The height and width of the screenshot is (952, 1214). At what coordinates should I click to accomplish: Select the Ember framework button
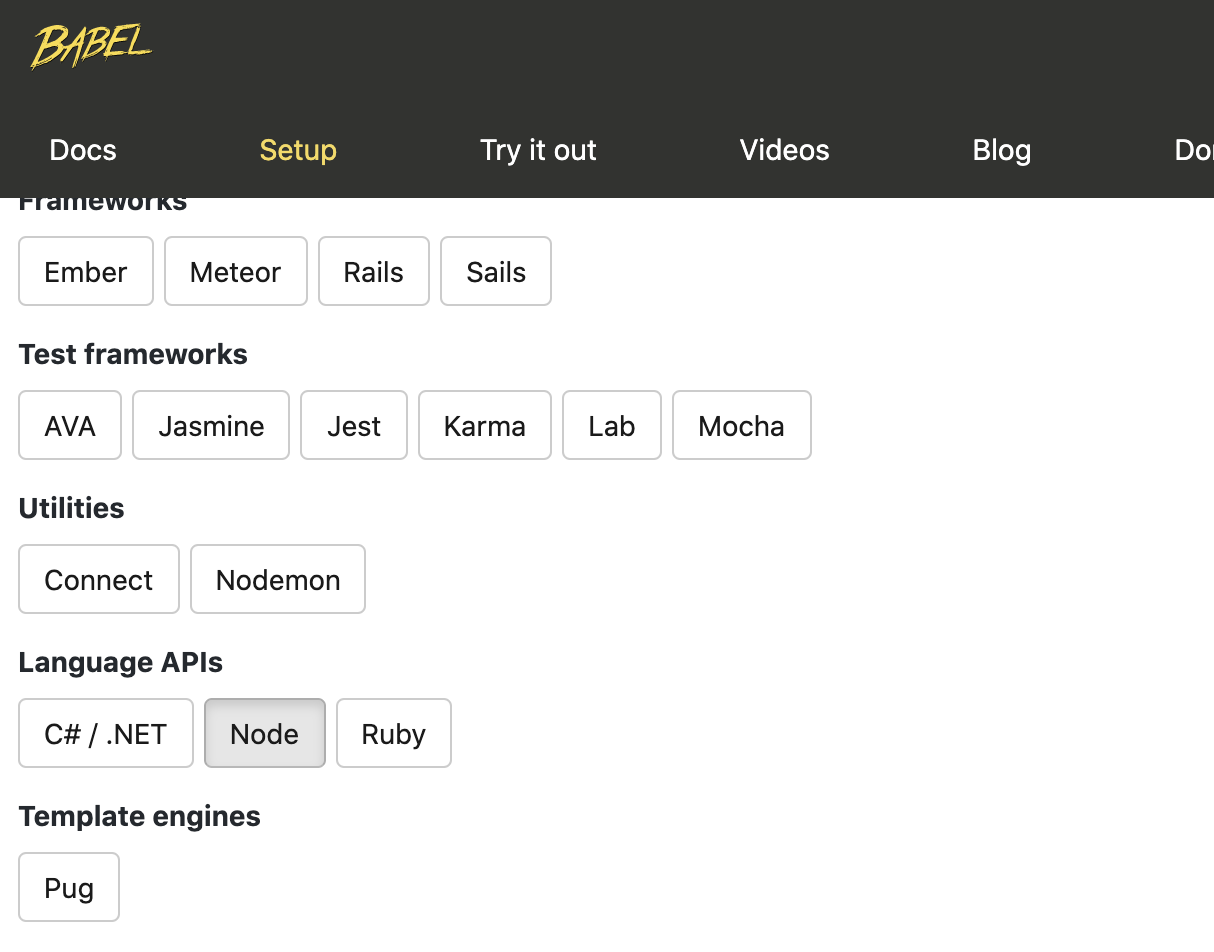tap(86, 271)
